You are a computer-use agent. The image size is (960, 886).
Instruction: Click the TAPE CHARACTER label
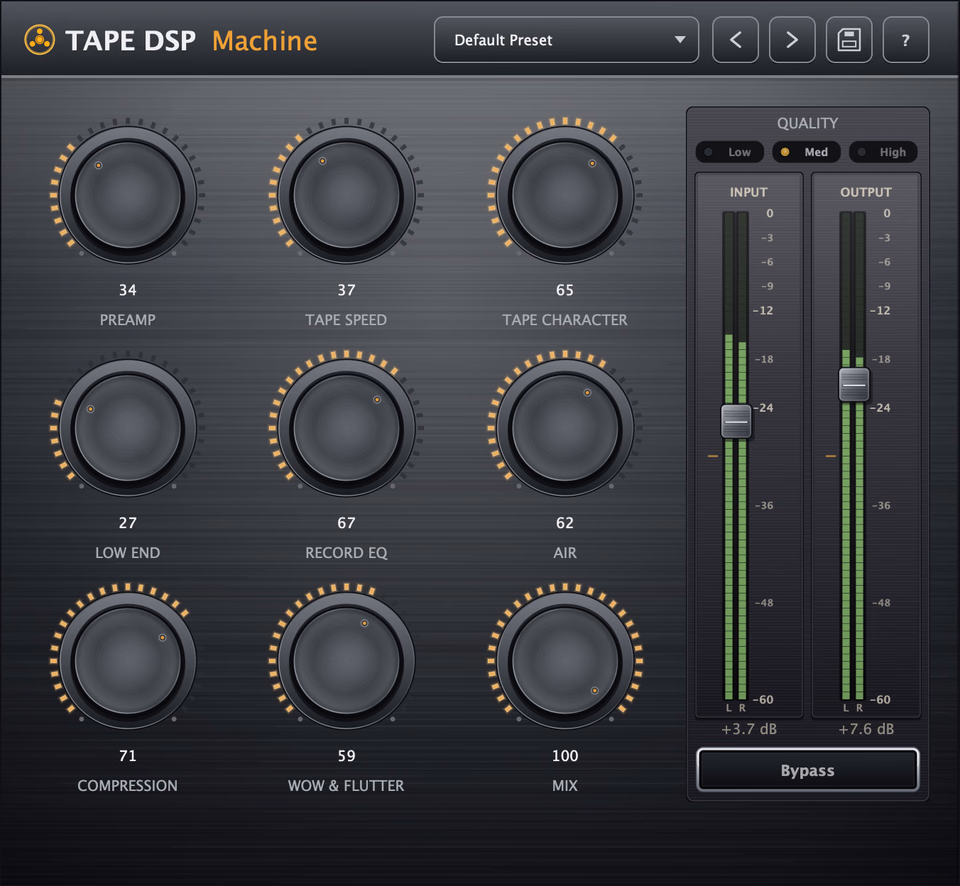pyautogui.click(x=564, y=320)
